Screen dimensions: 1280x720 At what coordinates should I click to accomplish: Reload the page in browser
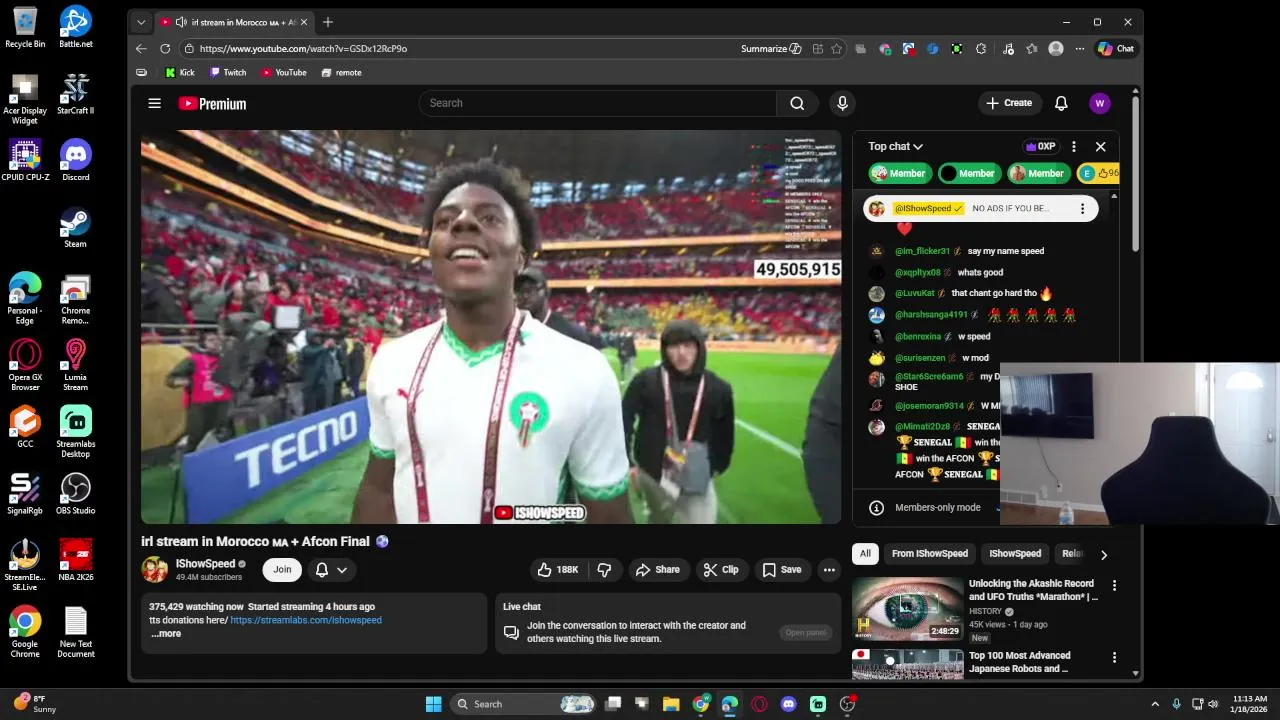click(165, 48)
